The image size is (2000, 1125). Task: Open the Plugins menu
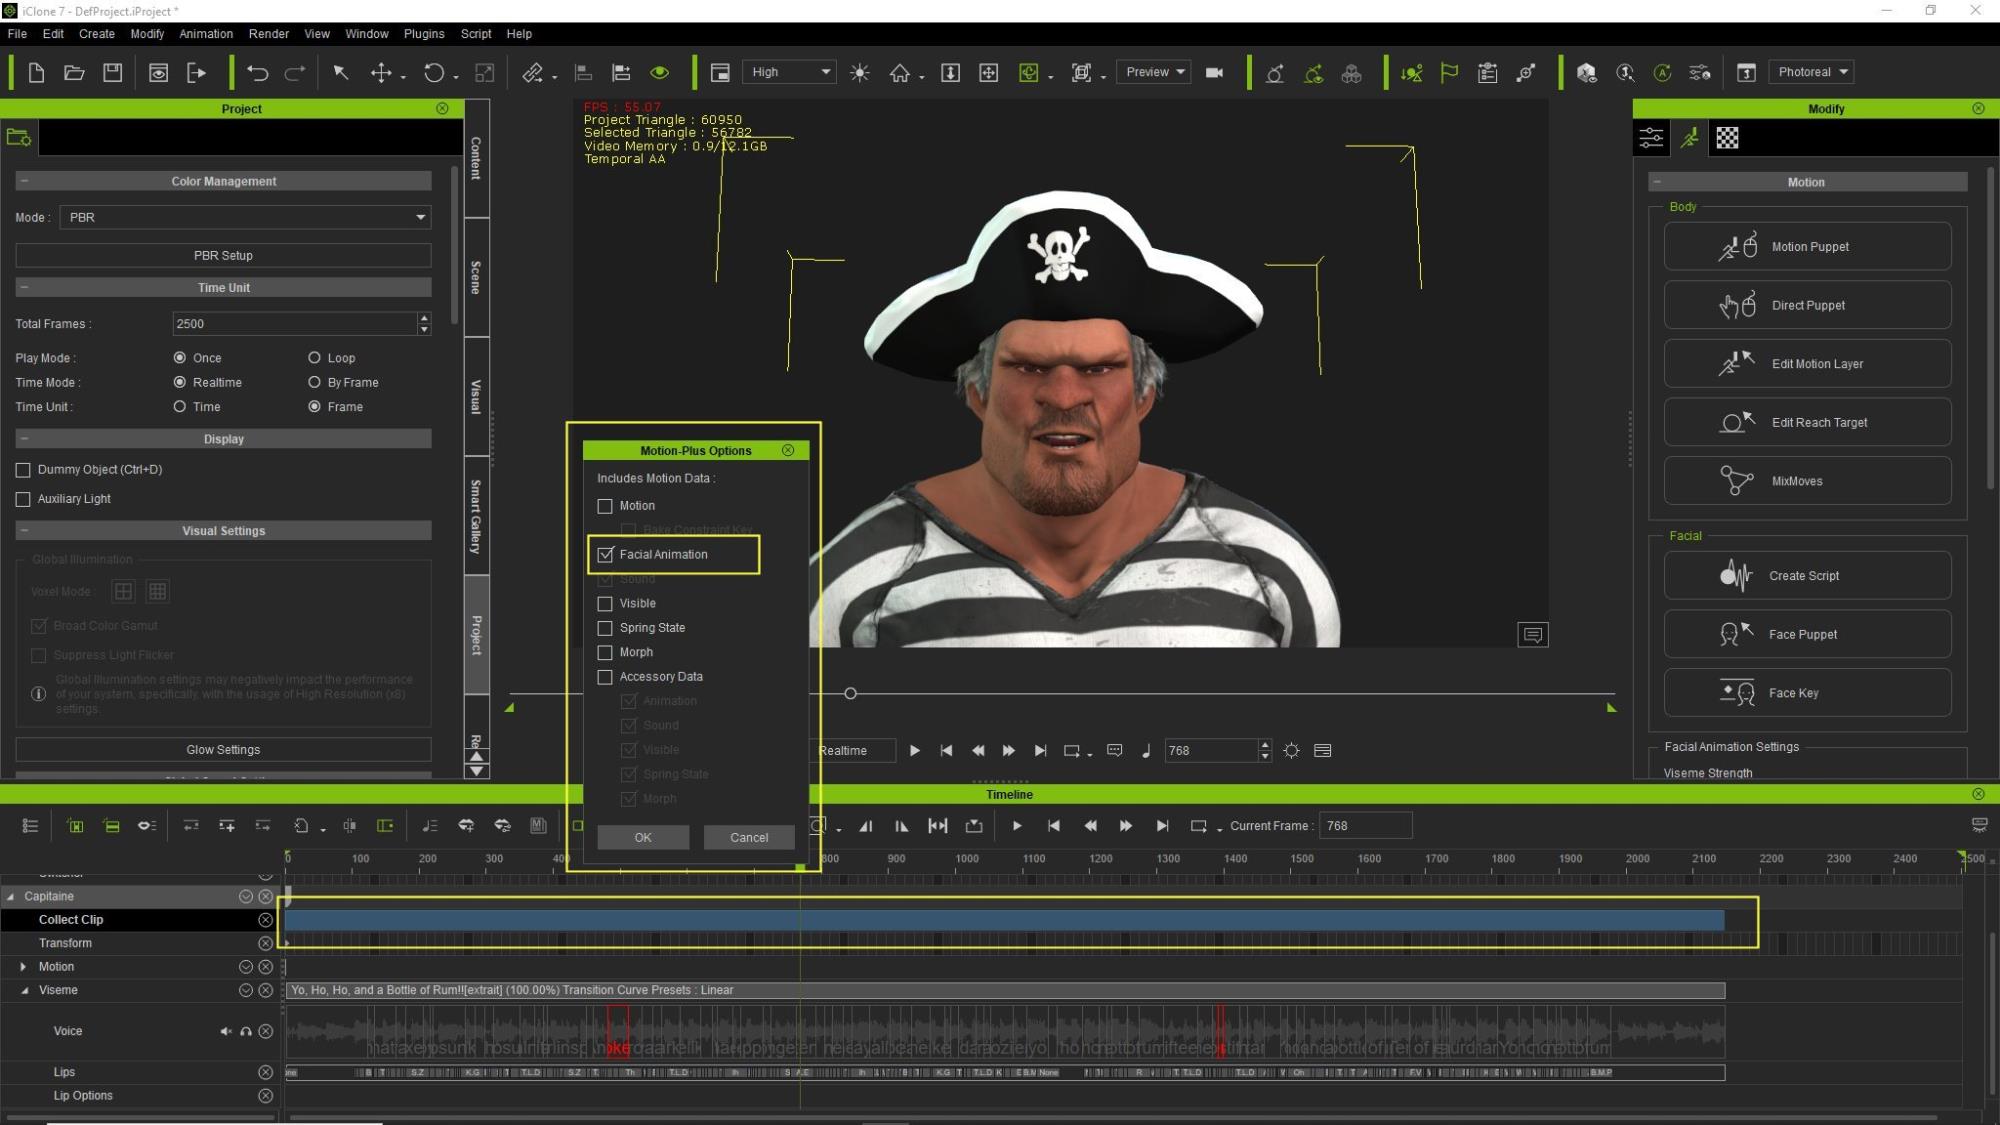coord(424,33)
